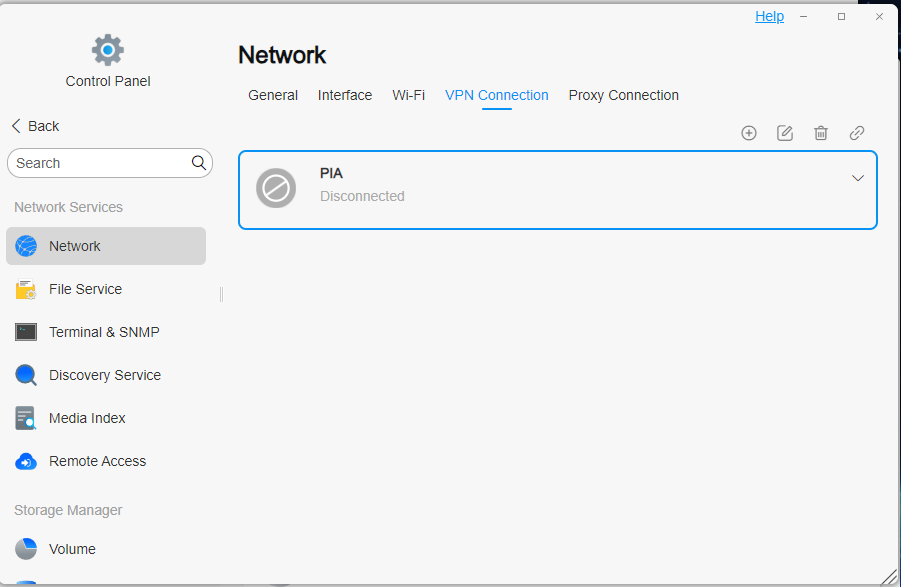
Task: Click the sidebar splitter handle
Action: tap(221, 294)
